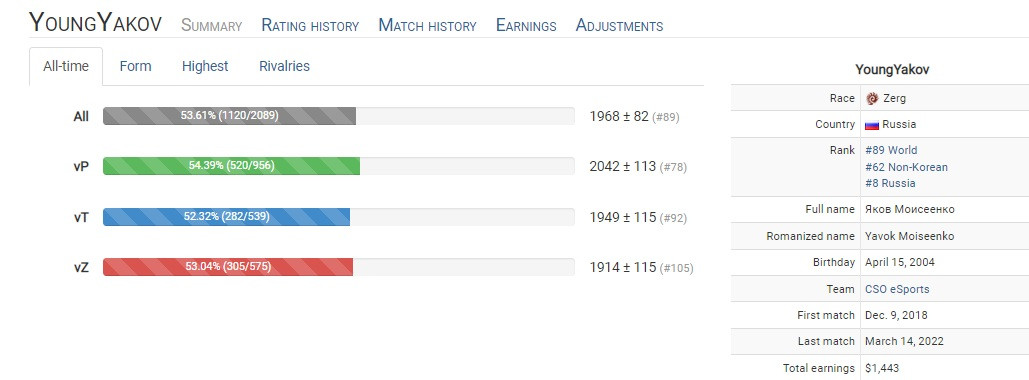The width and height of the screenshot is (1029, 380).
Task: Click the #89 World rank link
Action: coord(891,150)
